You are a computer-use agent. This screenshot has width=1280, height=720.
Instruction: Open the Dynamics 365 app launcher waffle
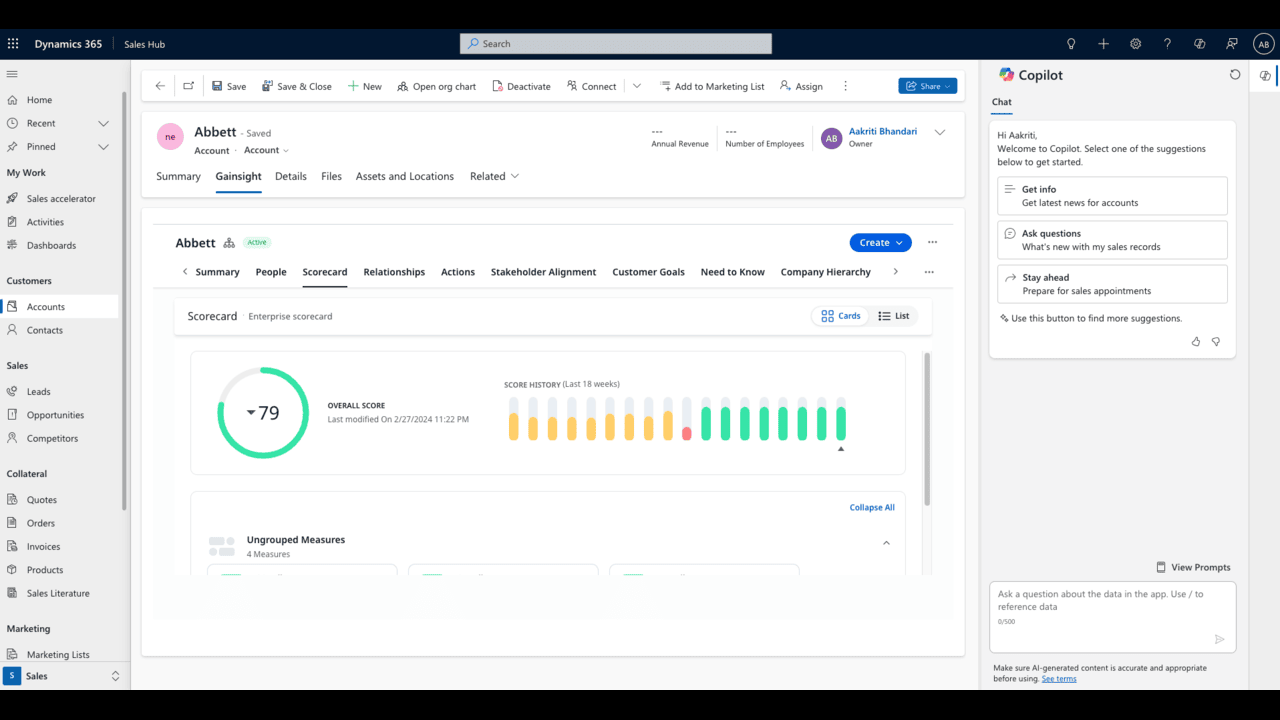coord(13,44)
